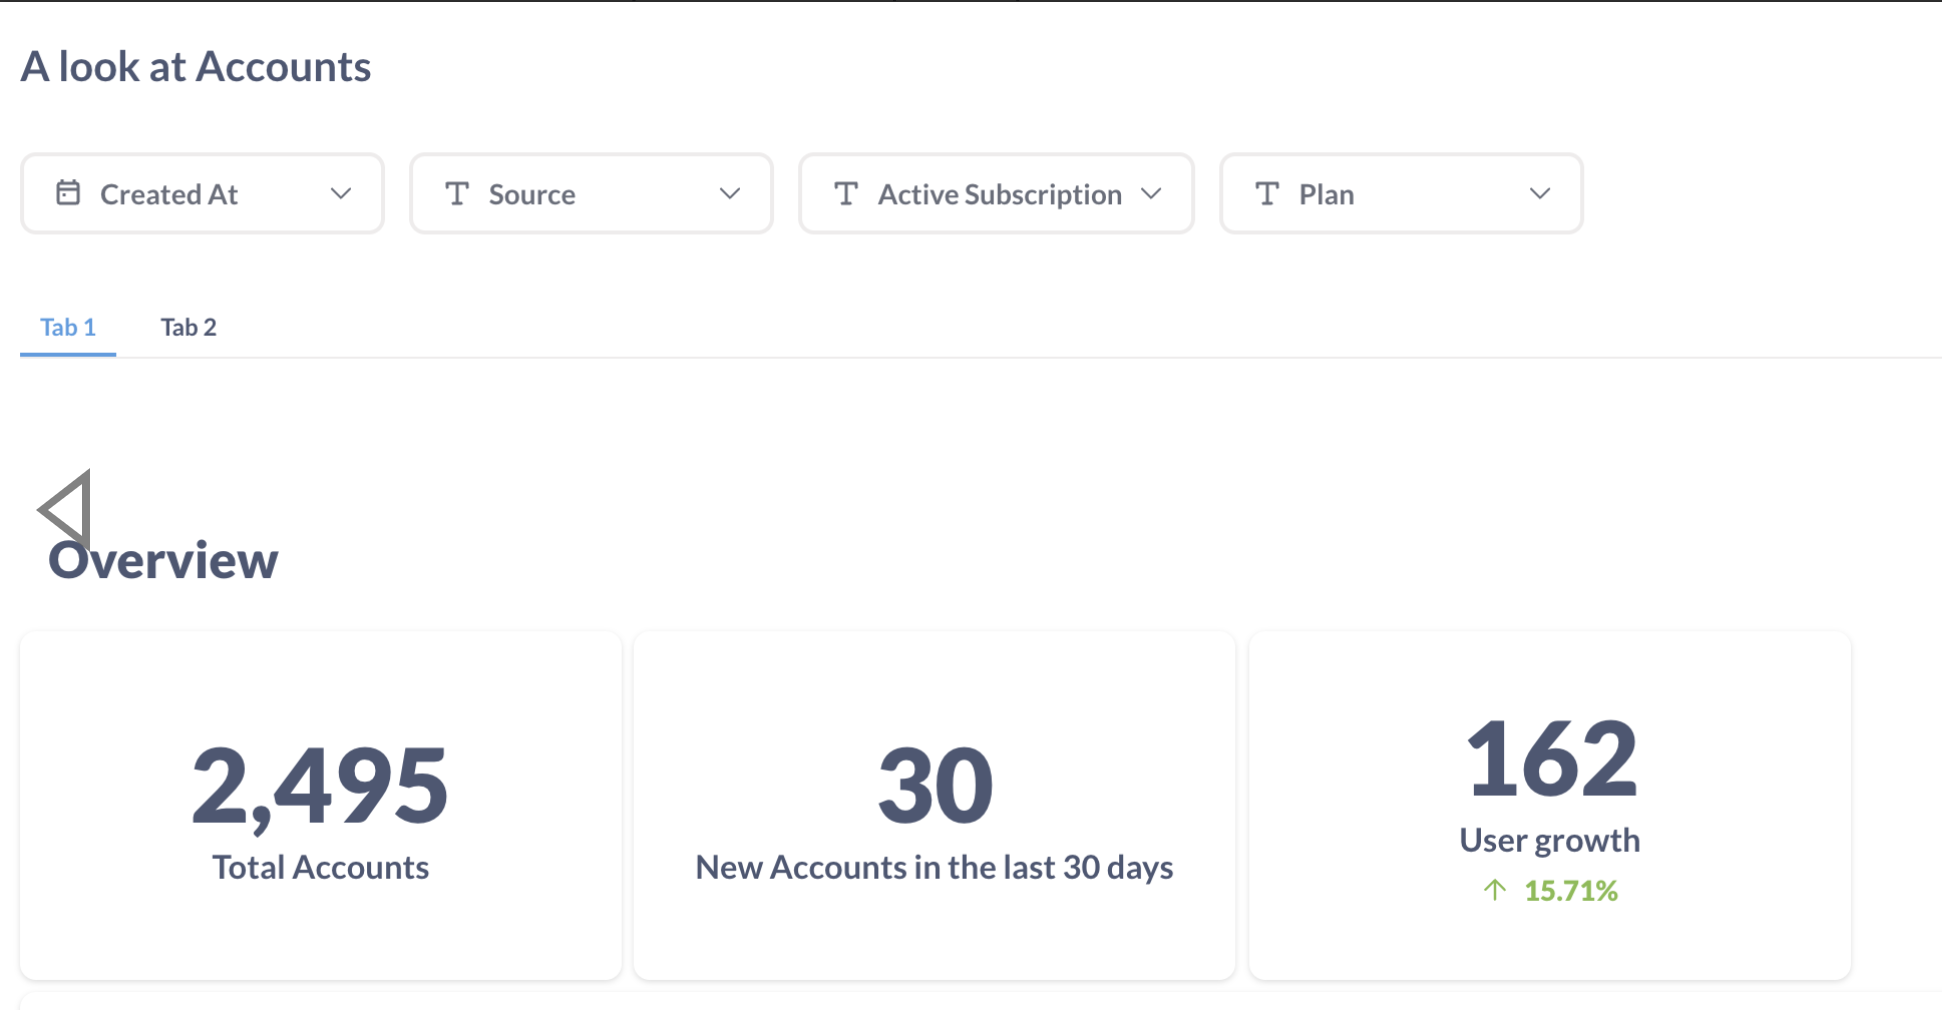1942x1010 pixels.
Task: Click the New Accounts in the last 30 days card
Action: [933, 805]
